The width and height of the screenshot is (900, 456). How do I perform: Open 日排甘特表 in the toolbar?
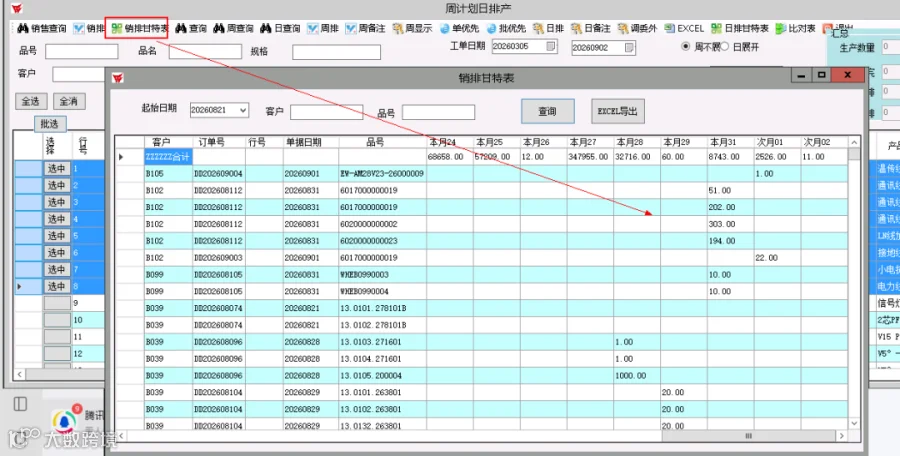click(740, 28)
